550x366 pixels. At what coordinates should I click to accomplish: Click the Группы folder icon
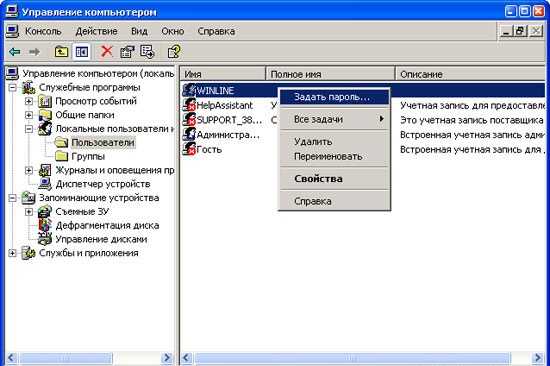pyautogui.click(x=61, y=156)
